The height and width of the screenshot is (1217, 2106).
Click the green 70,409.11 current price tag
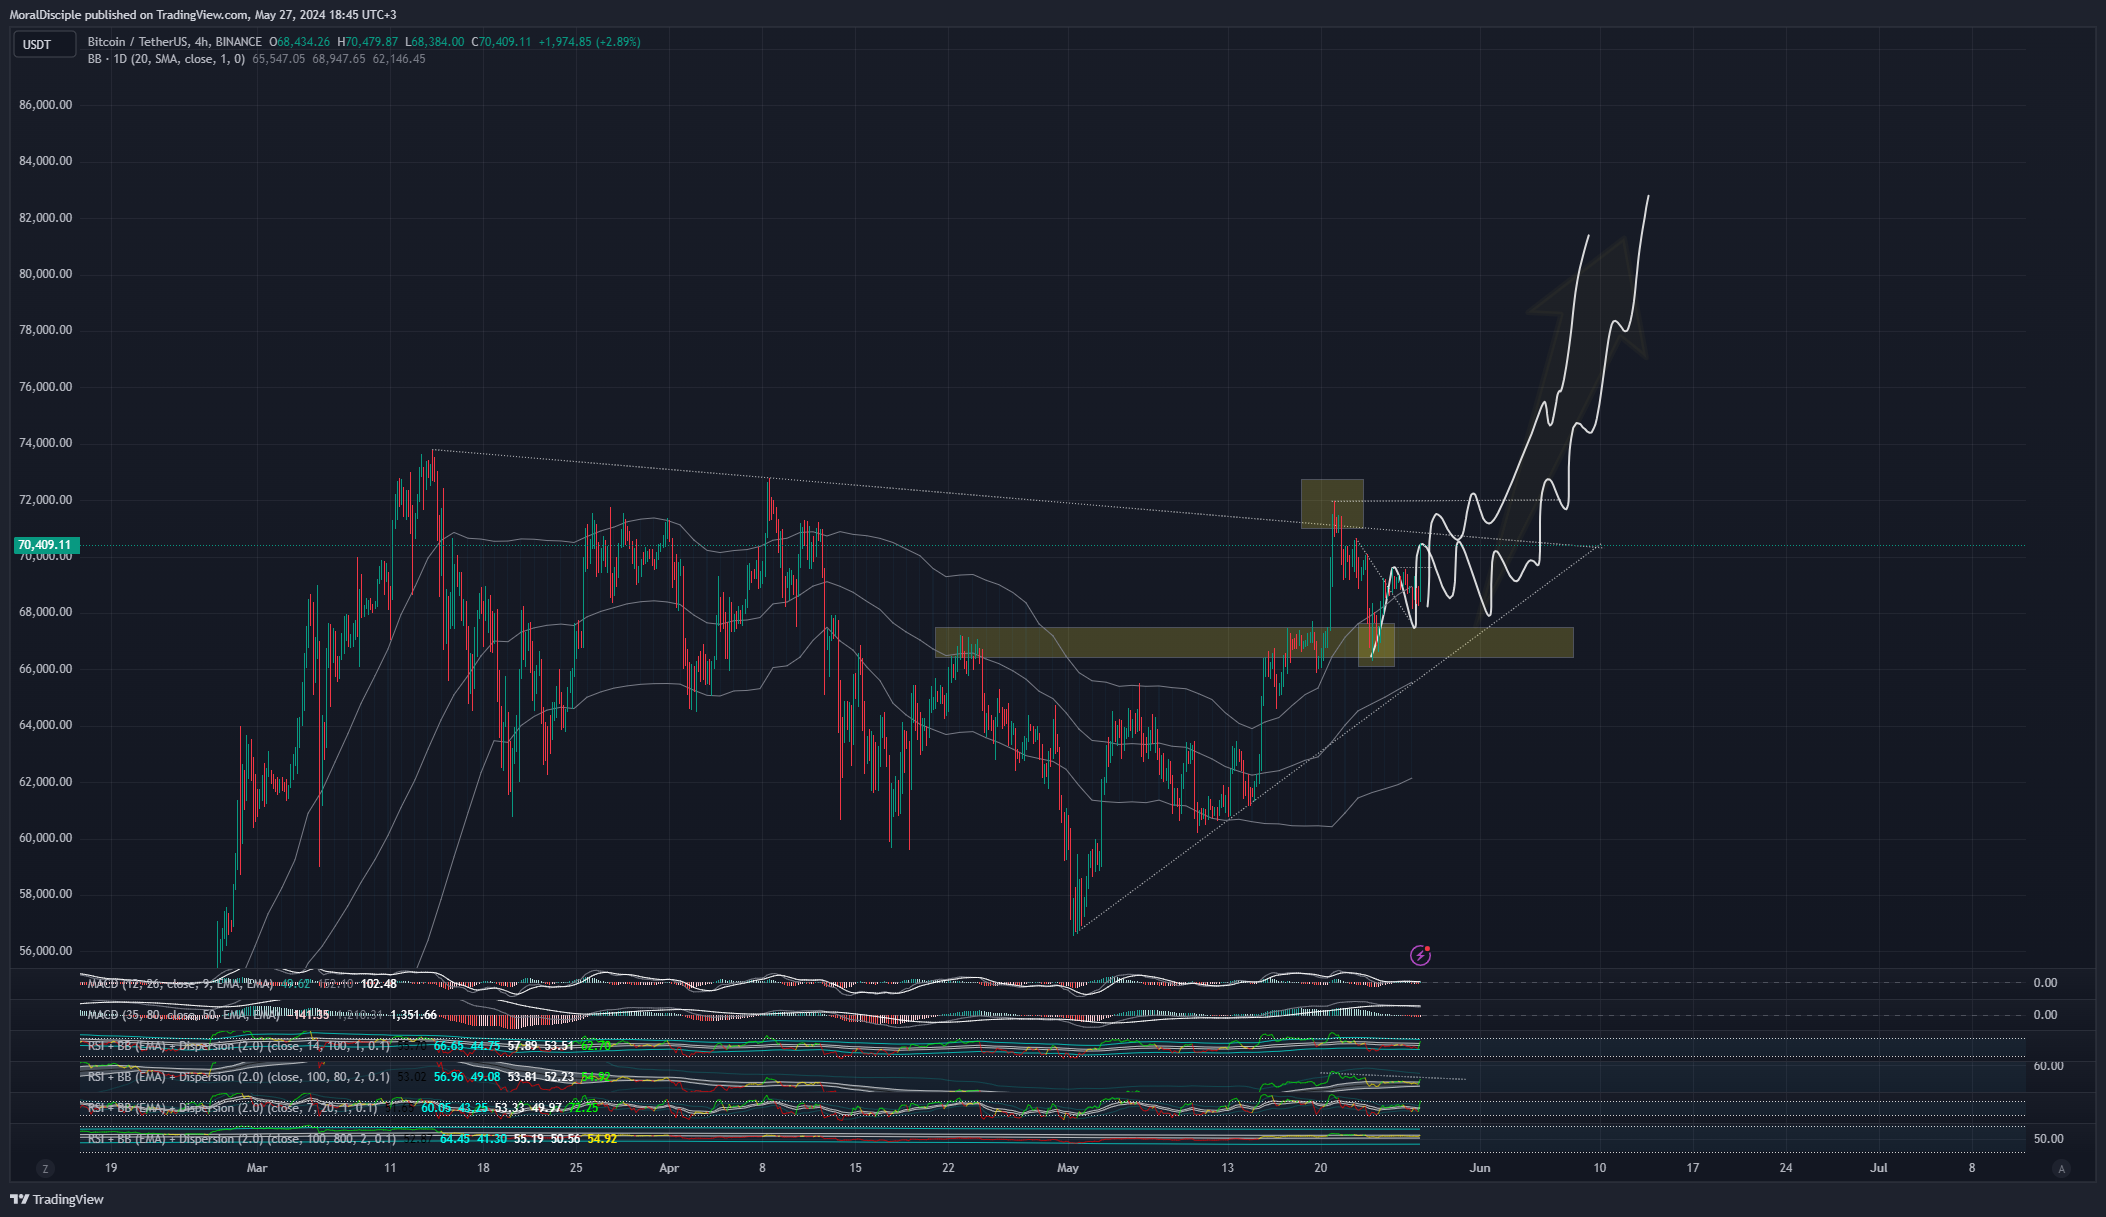[x=45, y=545]
